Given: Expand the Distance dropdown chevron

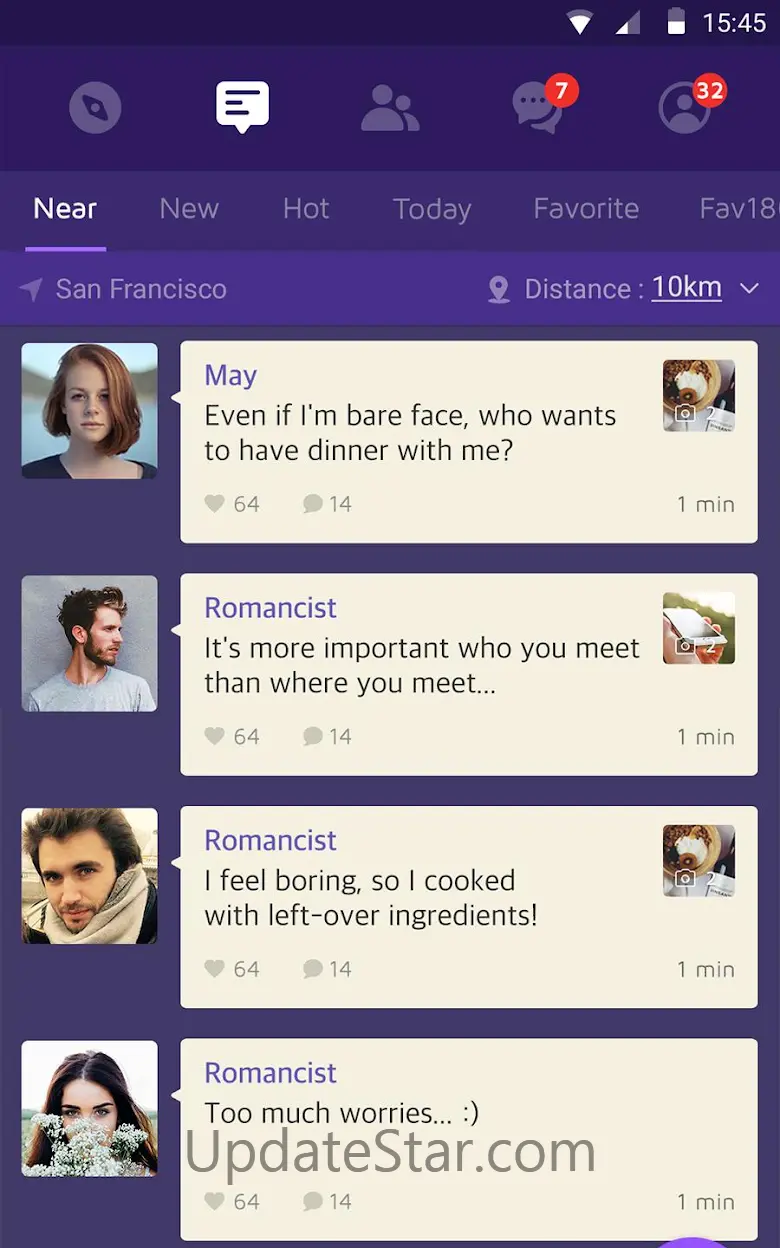Looking at the screenshot, I should coord(749,289).
